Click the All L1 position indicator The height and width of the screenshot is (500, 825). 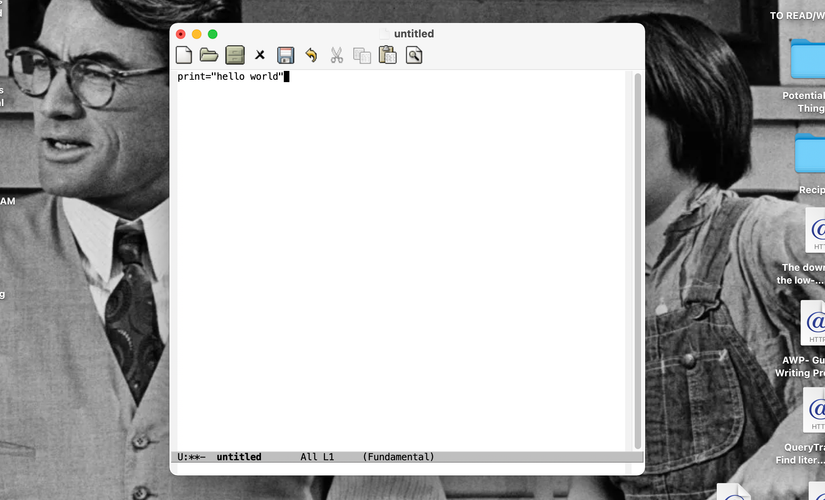pos(317,457)
